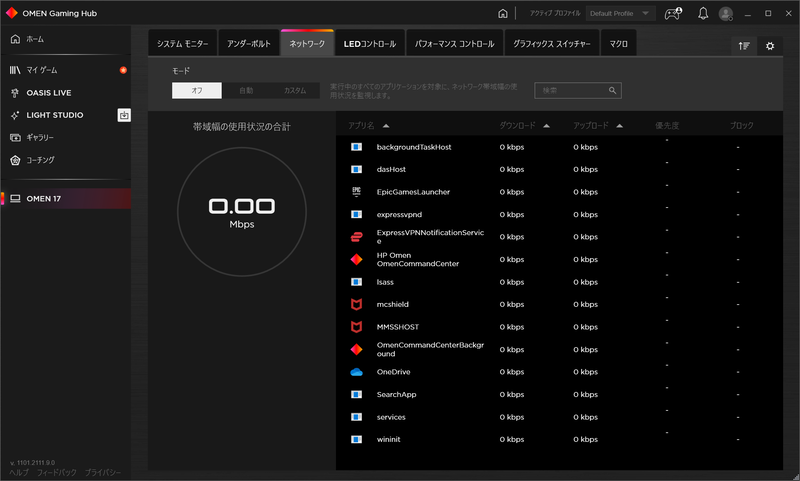800x481 pixels.
Task: Switch to グラフィックス スイッチャー tab
Action: click(552, 43)
